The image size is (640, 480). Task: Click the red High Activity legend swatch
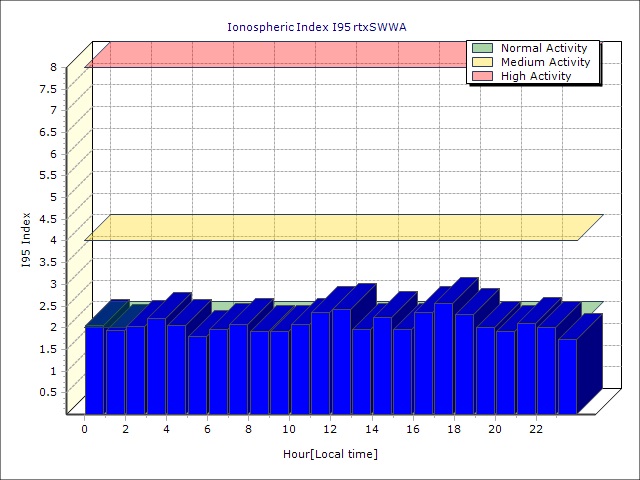(x=483, y=76)
